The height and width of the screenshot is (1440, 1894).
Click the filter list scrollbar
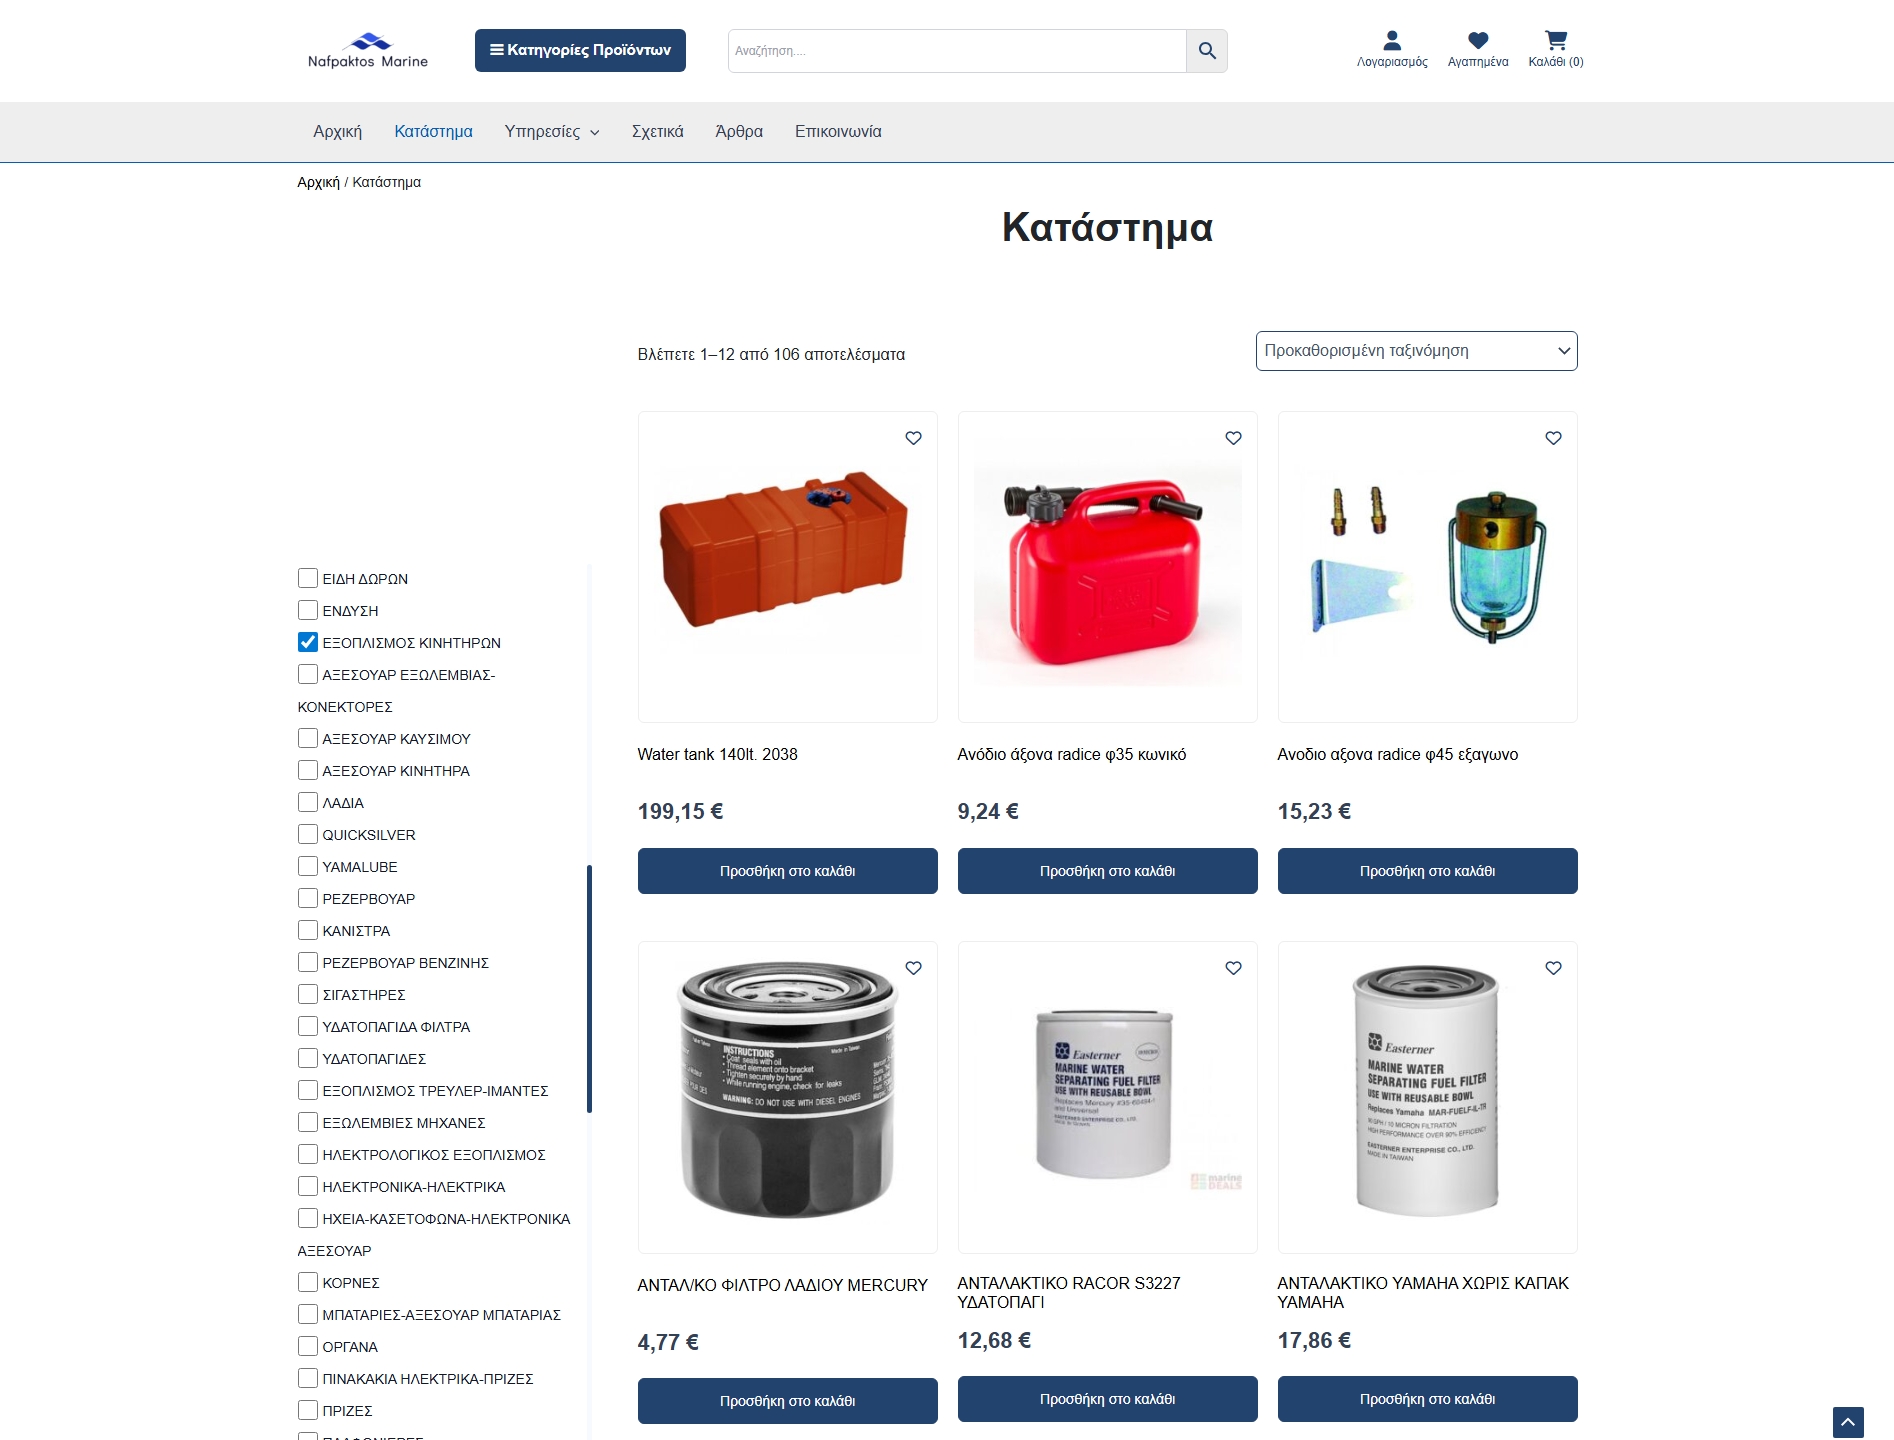tap(589, 988)
